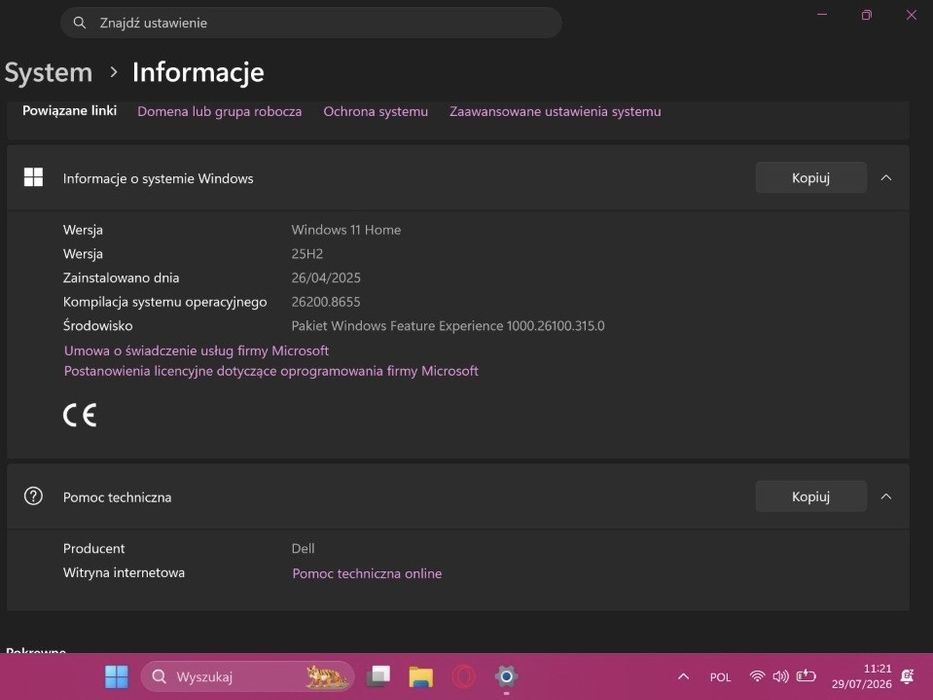933x700 pixels.
Task: Select install date 26/04/2025
Action: pyautogui.click(x=326, y=278)
